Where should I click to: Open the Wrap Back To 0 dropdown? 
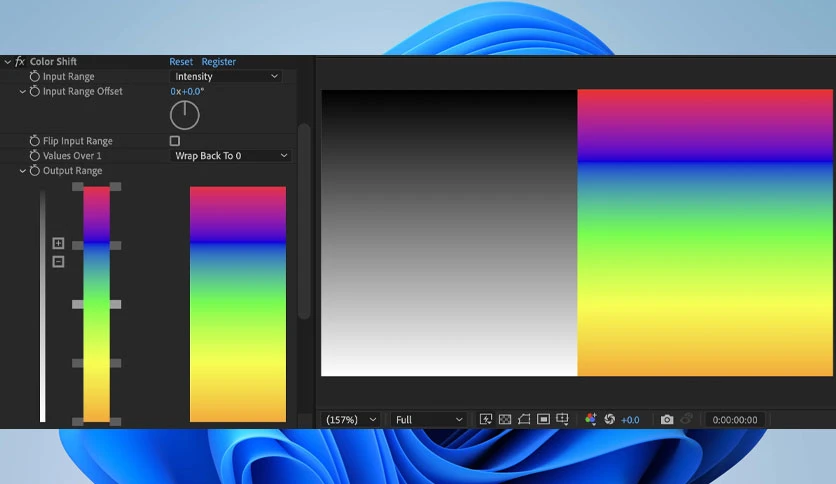(x=231, y=156)
